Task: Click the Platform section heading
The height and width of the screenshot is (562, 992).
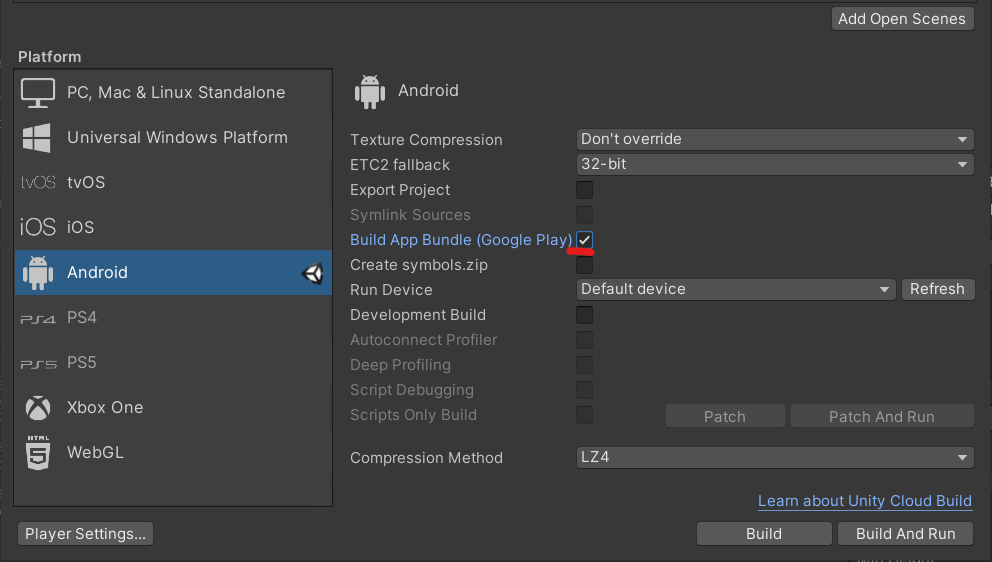Action: (49, 57)
